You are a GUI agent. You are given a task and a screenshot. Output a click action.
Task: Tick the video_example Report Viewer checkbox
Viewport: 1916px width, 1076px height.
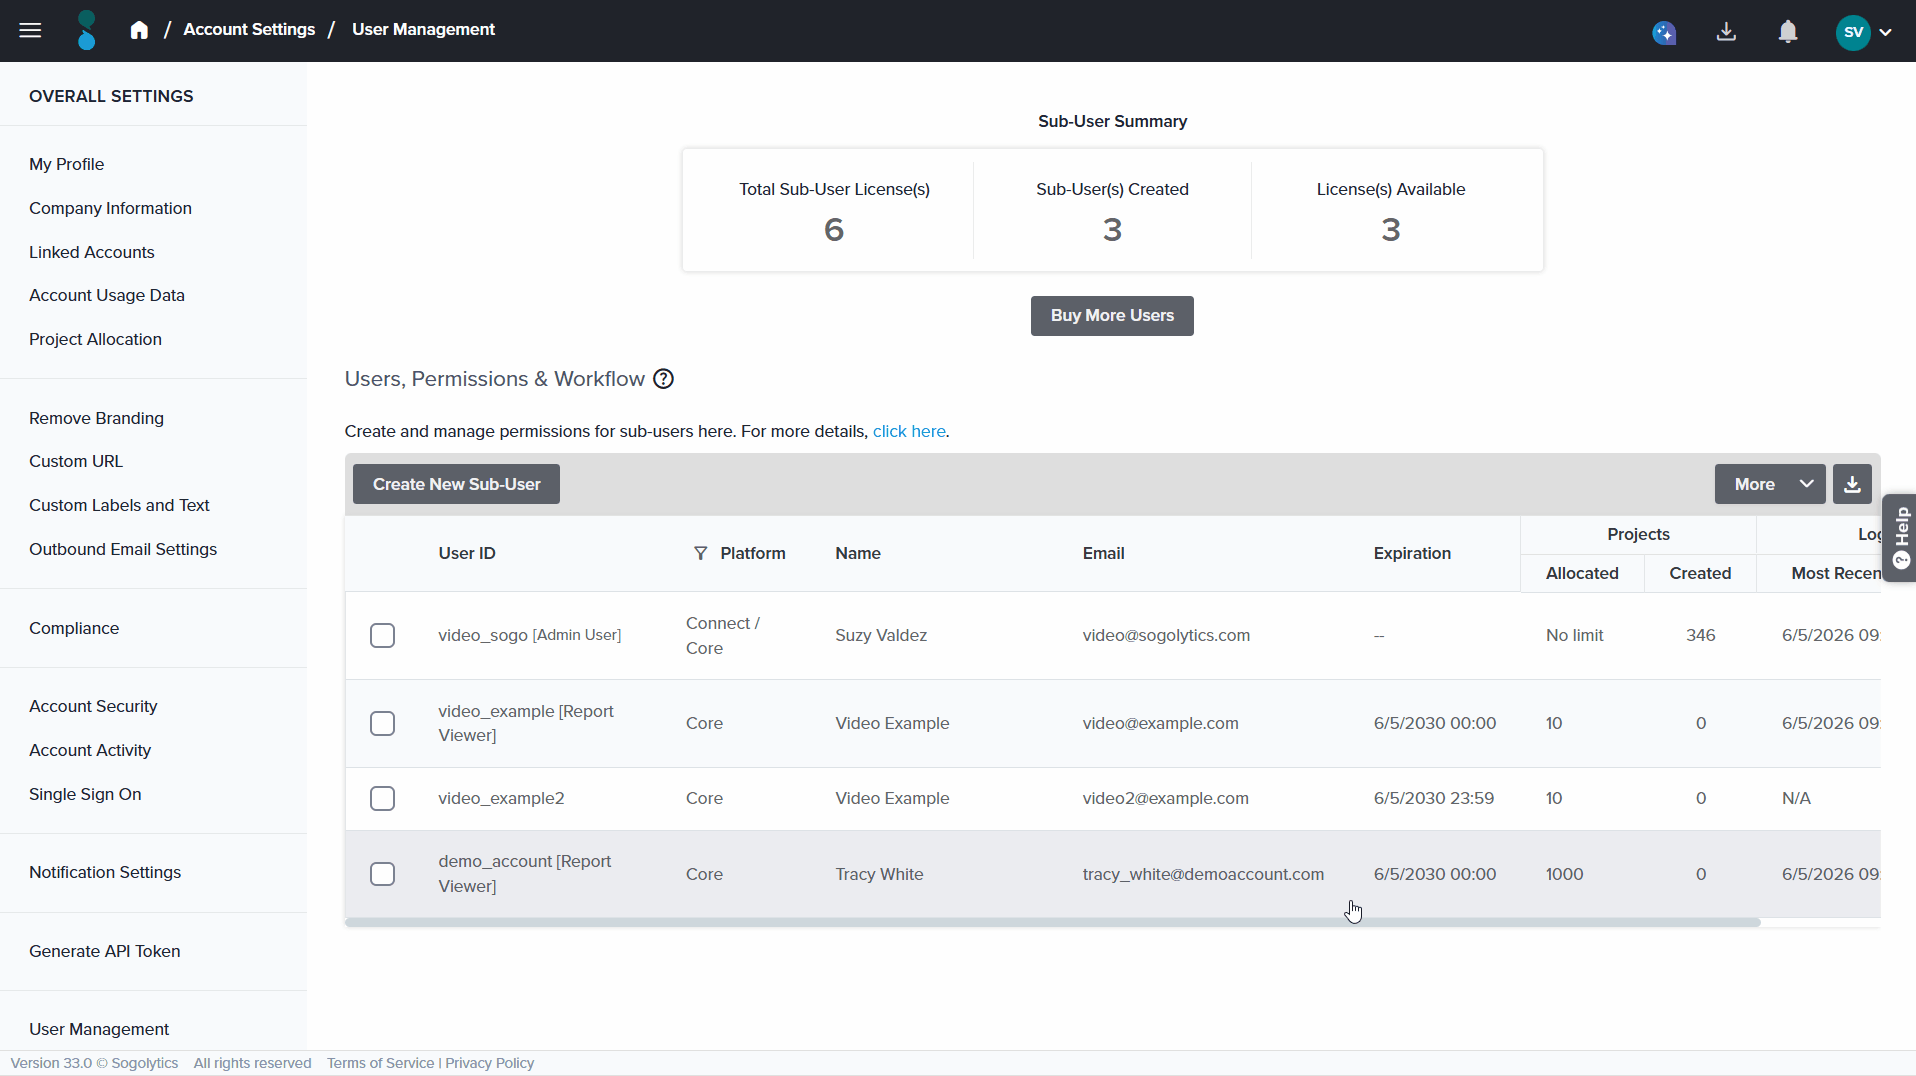coord(382,723)
